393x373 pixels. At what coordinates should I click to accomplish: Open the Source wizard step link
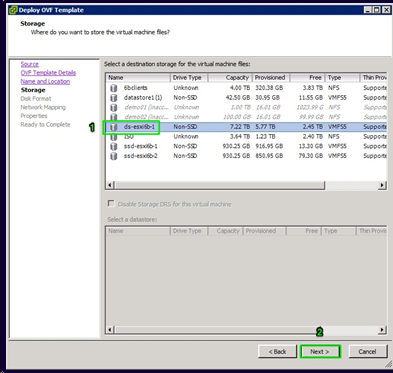click(29, 64)
